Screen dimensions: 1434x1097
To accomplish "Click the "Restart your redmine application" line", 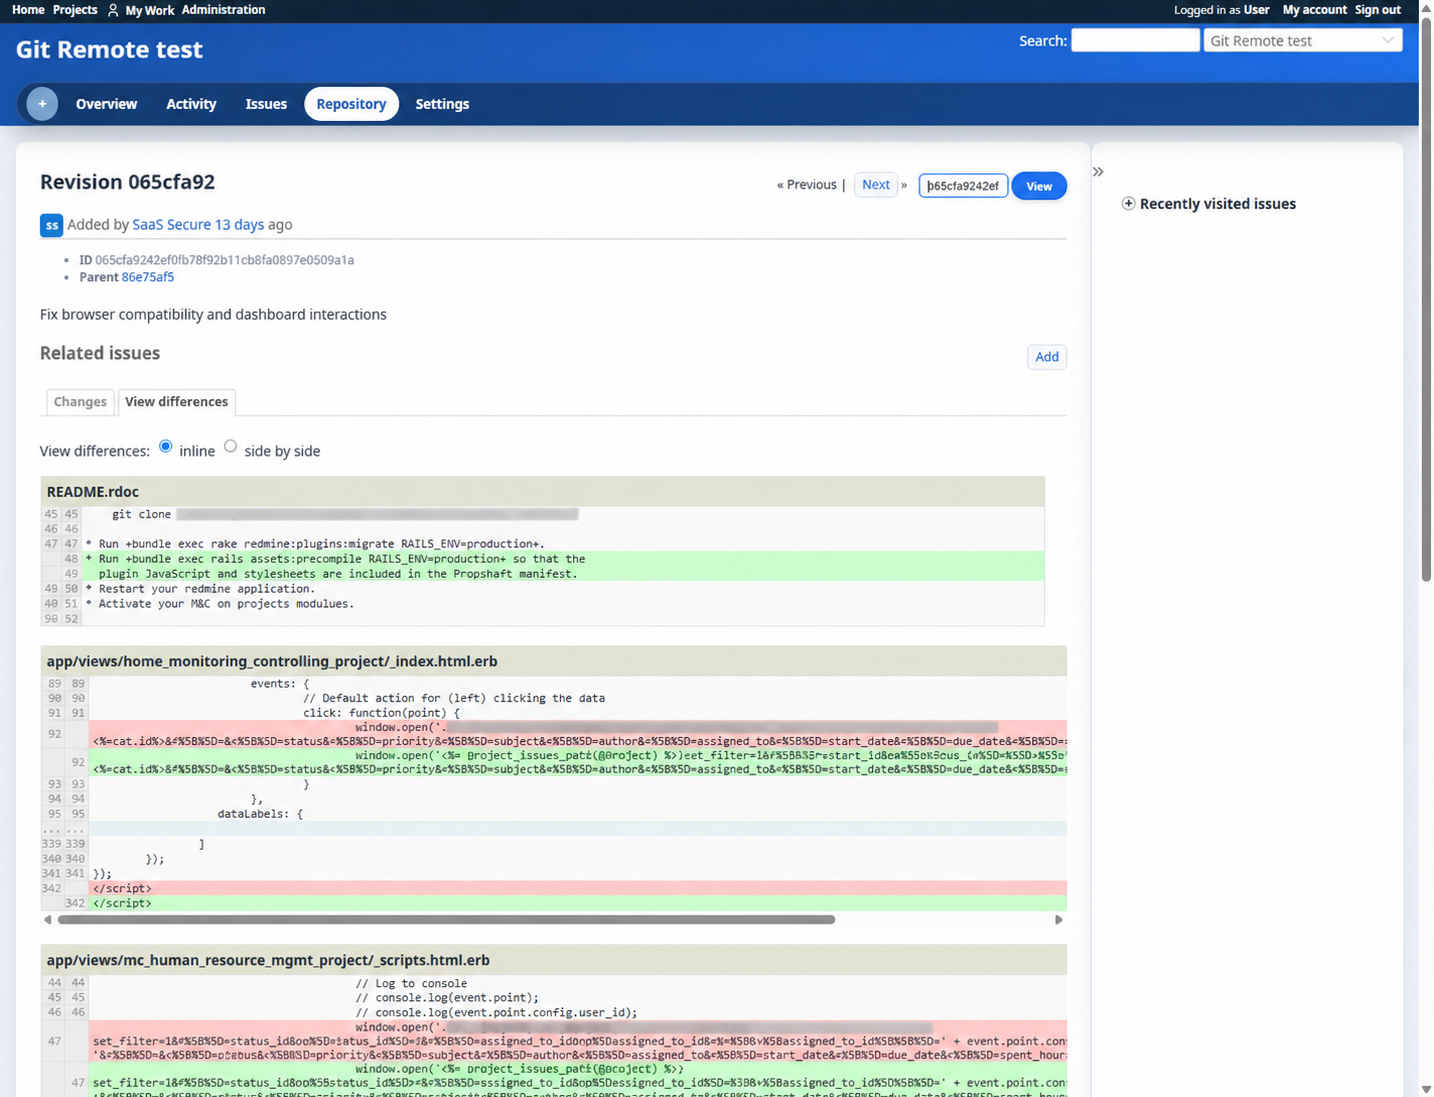I will (x=200, y=589).
